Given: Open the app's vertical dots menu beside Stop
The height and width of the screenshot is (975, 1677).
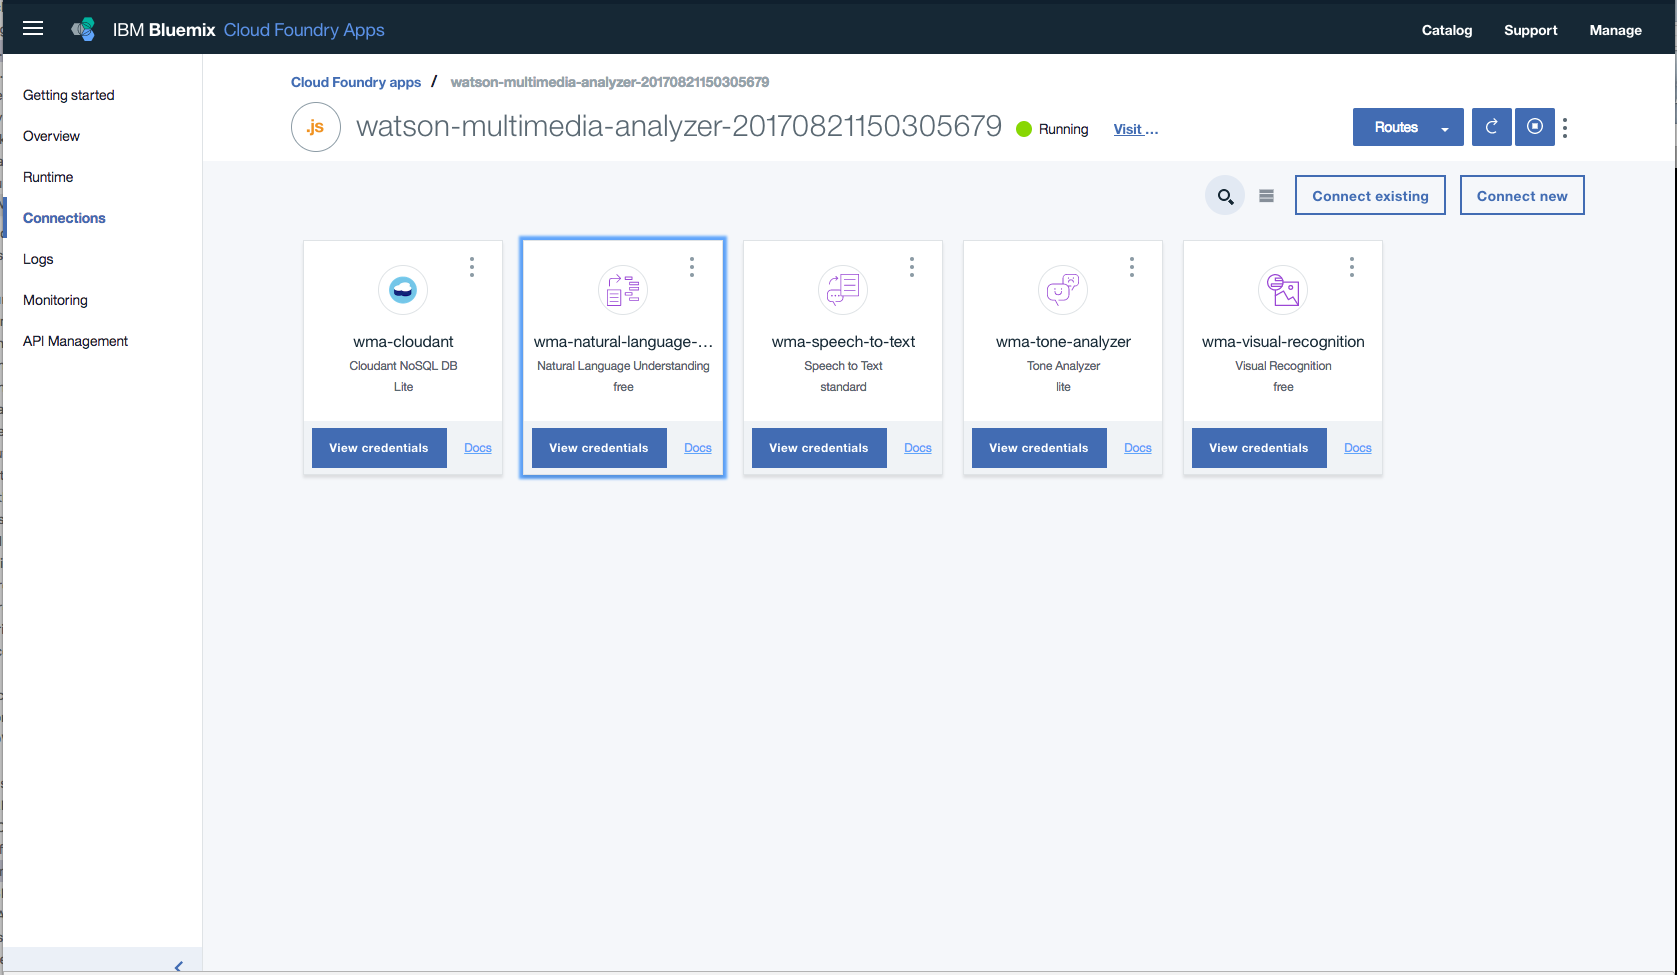Looking at the screenshot, I should (1565, 128).
